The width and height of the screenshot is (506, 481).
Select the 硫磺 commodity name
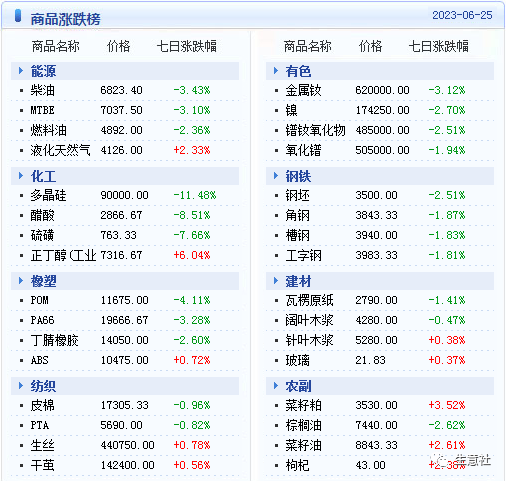tap(42, 235)
